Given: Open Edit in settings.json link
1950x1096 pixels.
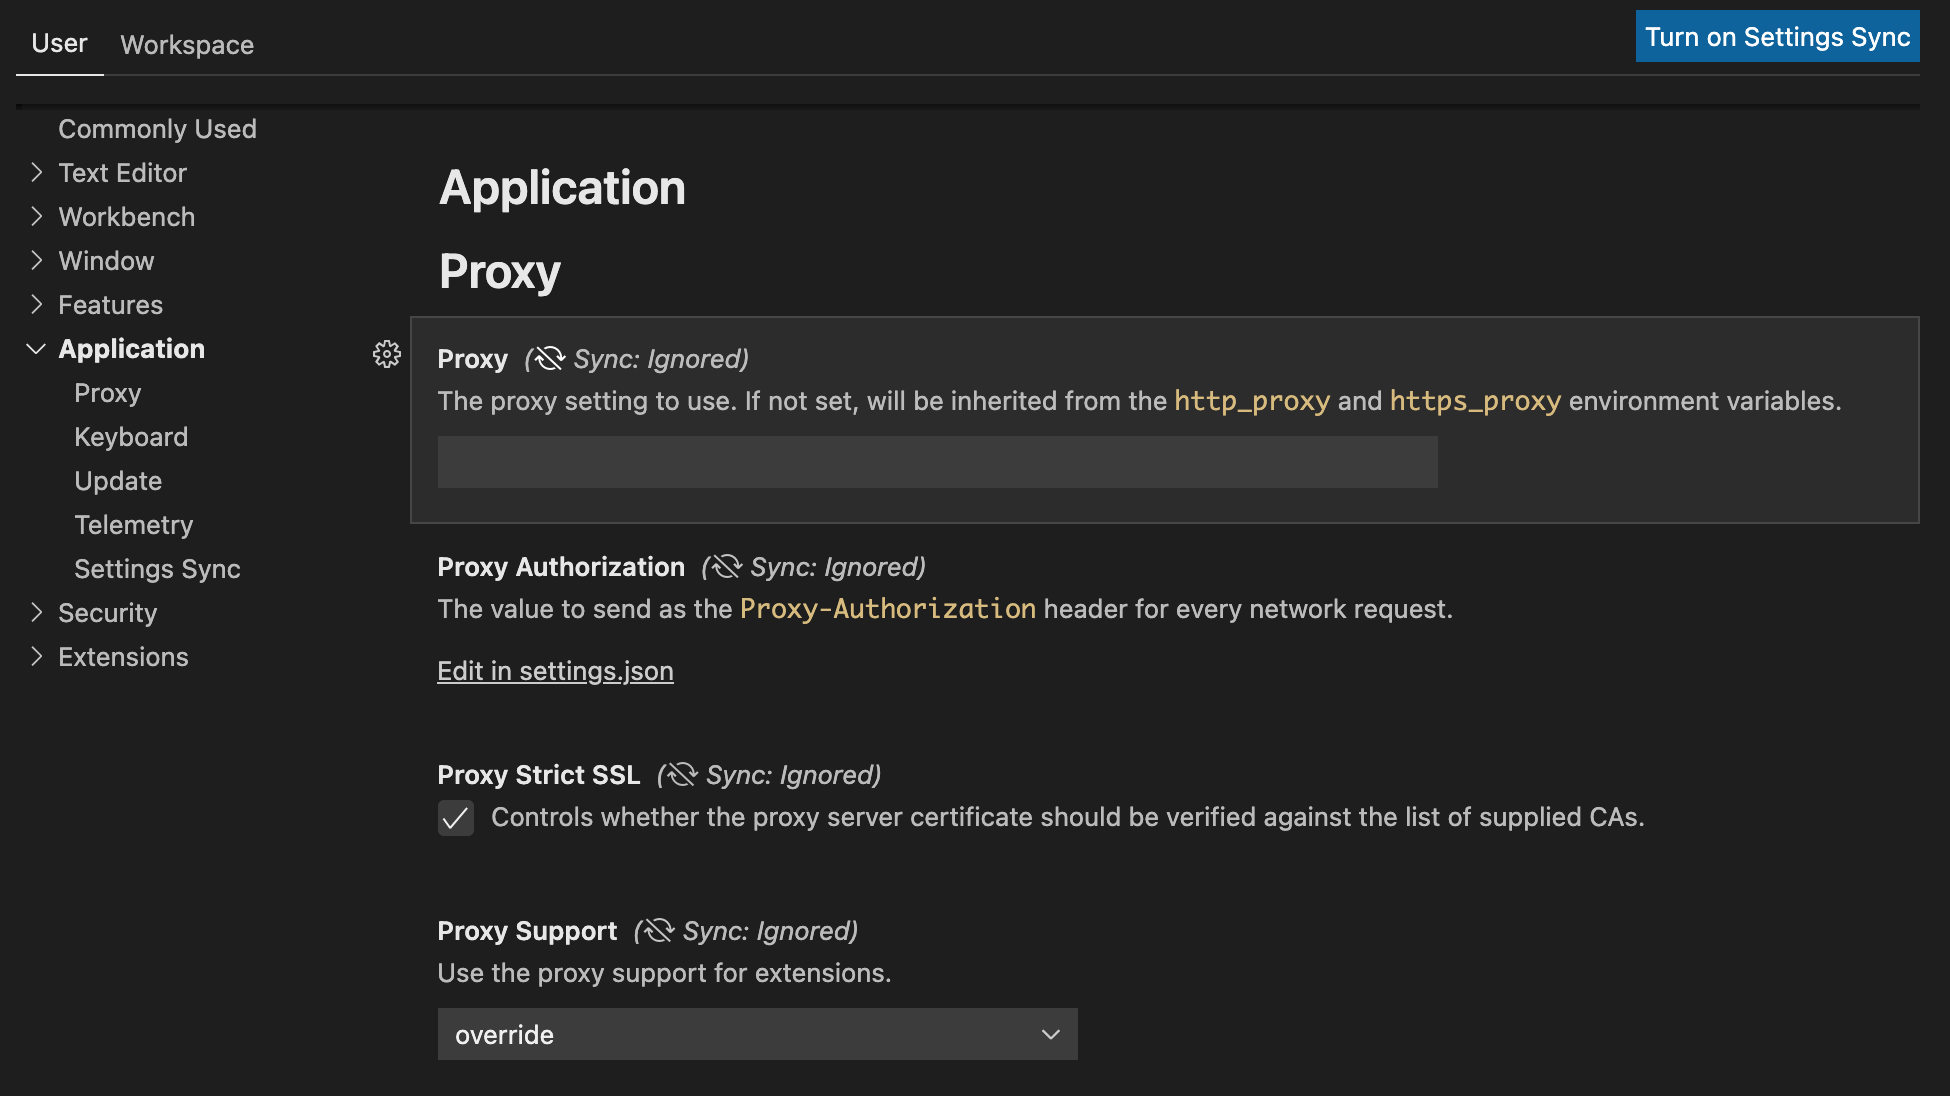Looking at the screenshot, I should coord(555,671).
